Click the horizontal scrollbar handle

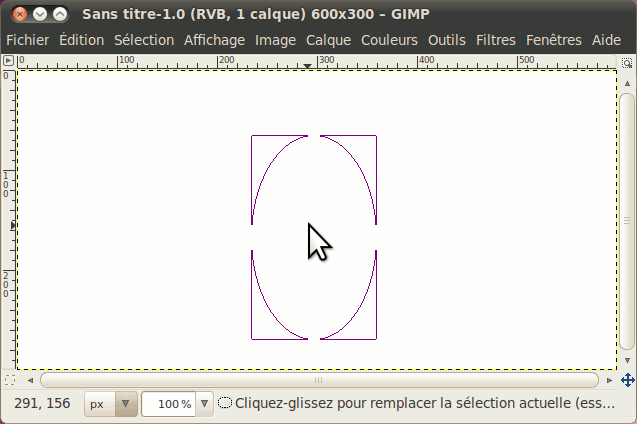(x=318, y=380)
